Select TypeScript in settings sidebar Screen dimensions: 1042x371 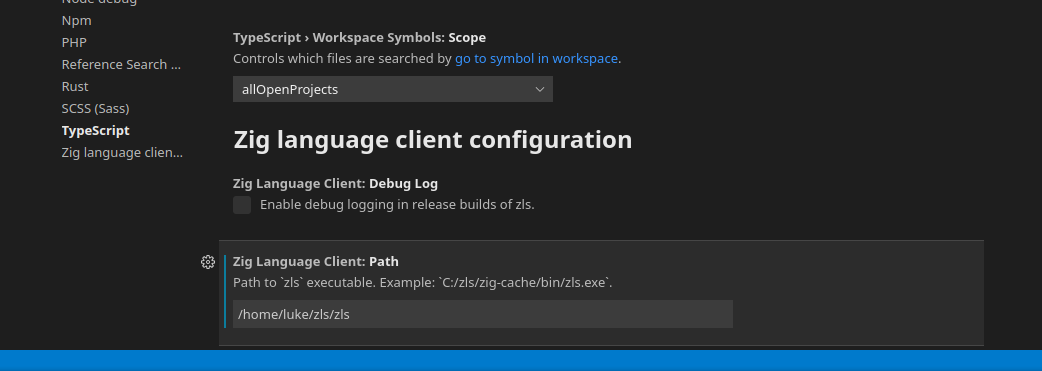click(96, 130)
